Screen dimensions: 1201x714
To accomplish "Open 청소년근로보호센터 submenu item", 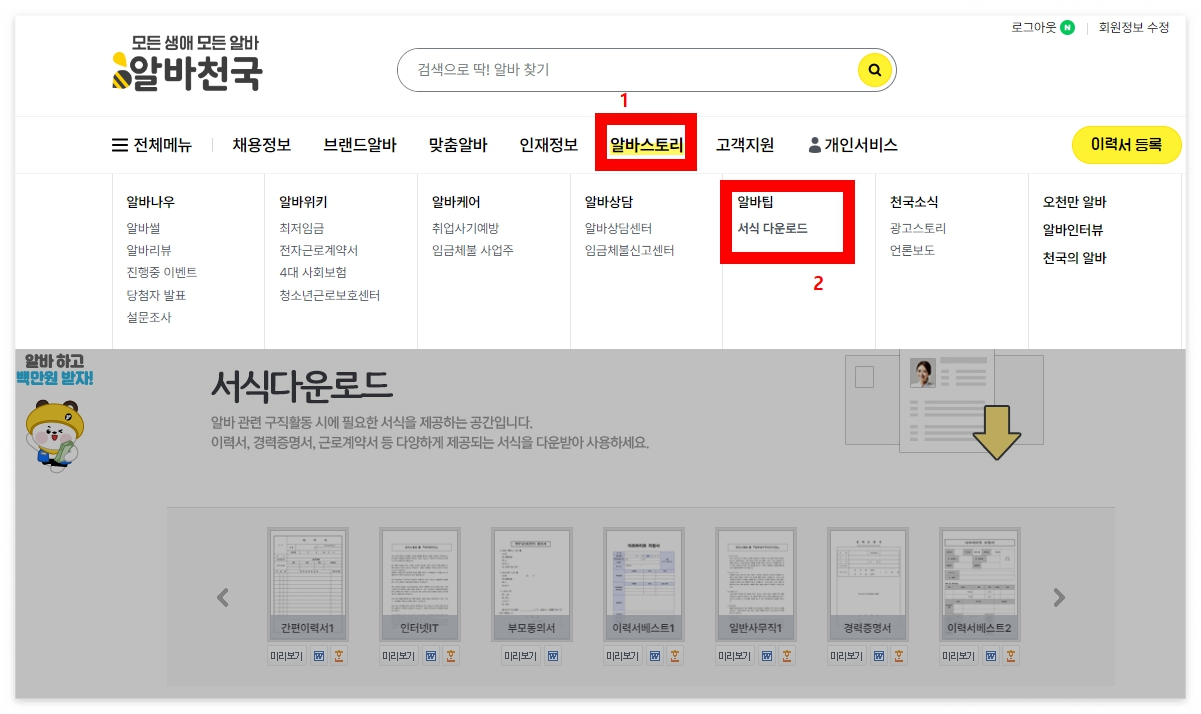I will point(330,295).
